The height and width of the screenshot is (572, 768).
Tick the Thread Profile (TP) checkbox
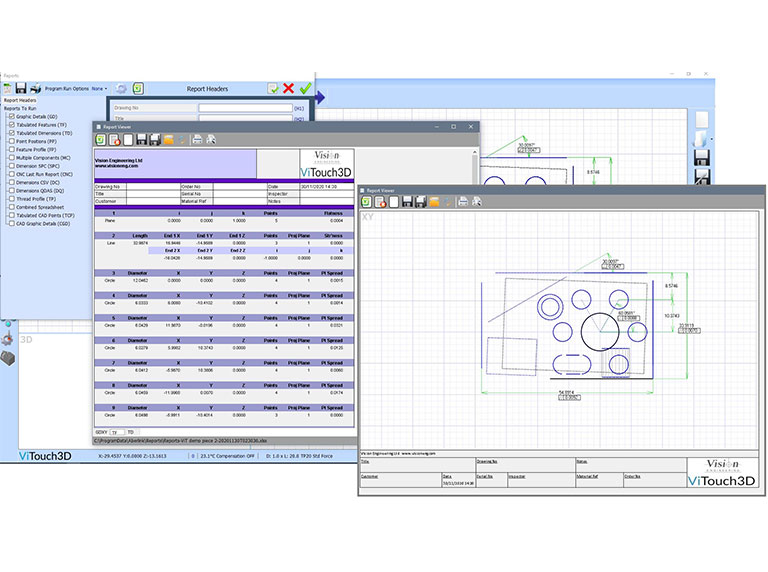click(11, 199)
